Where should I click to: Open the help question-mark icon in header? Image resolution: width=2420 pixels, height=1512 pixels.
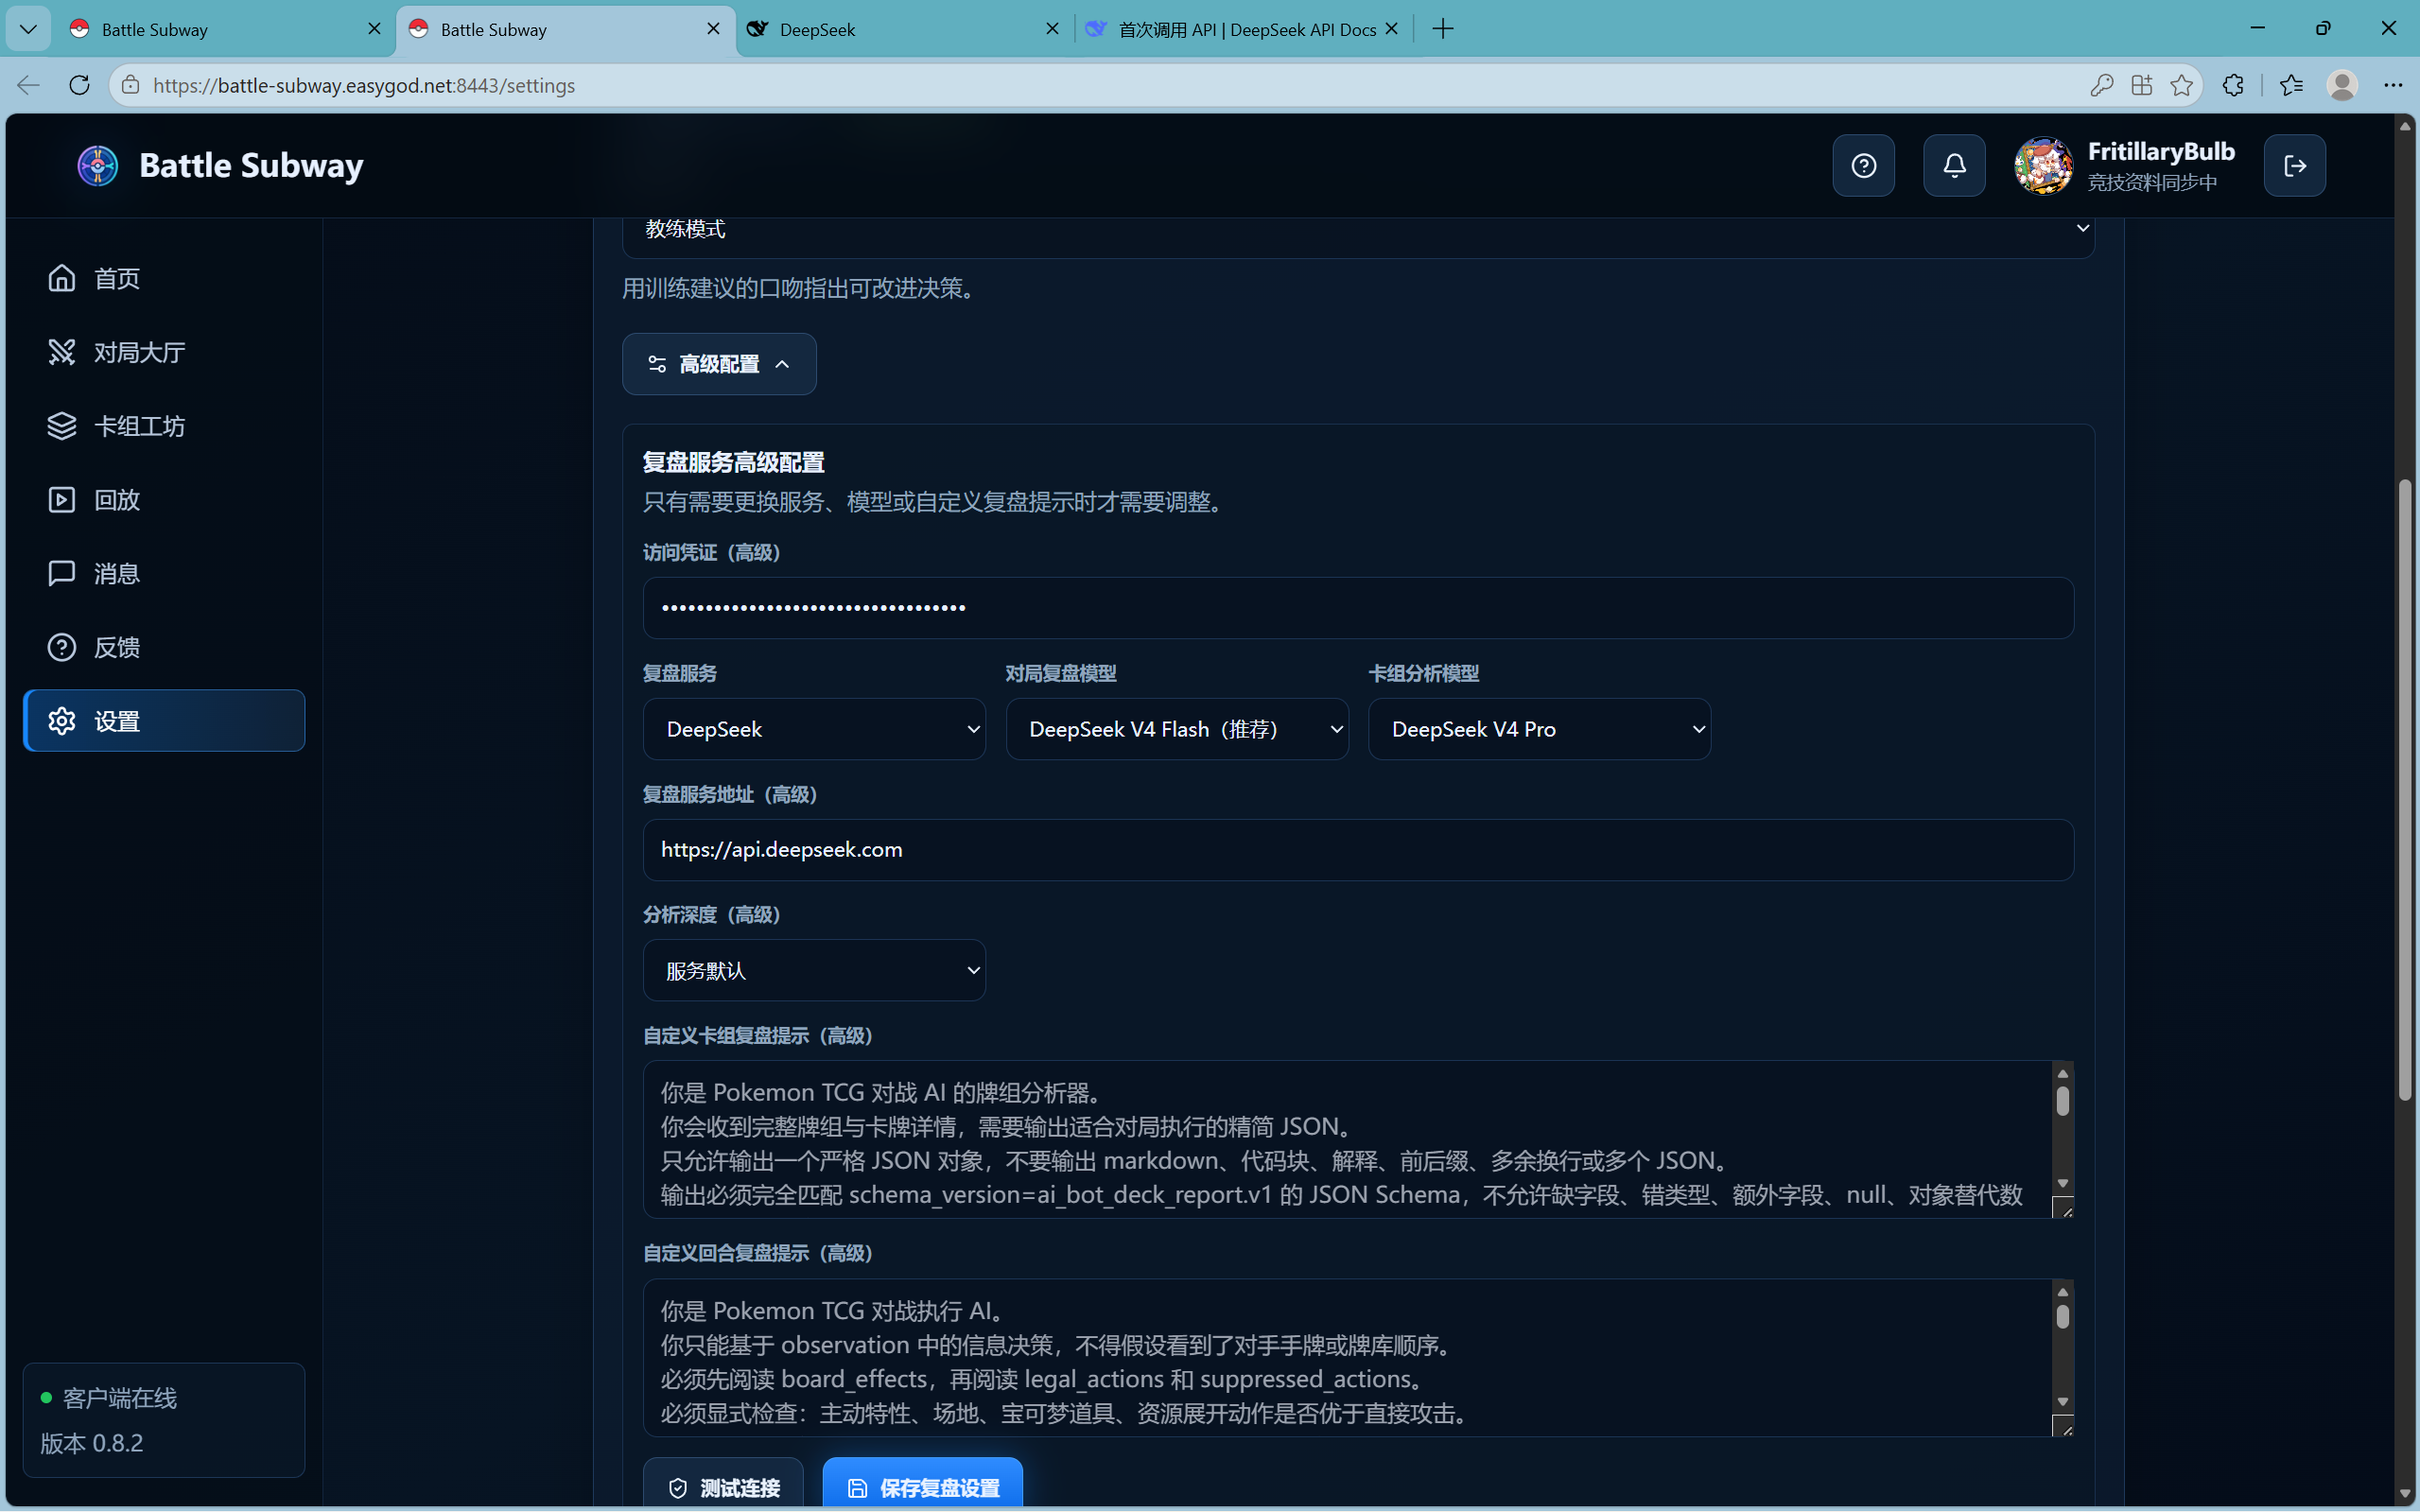[1863, 166]
